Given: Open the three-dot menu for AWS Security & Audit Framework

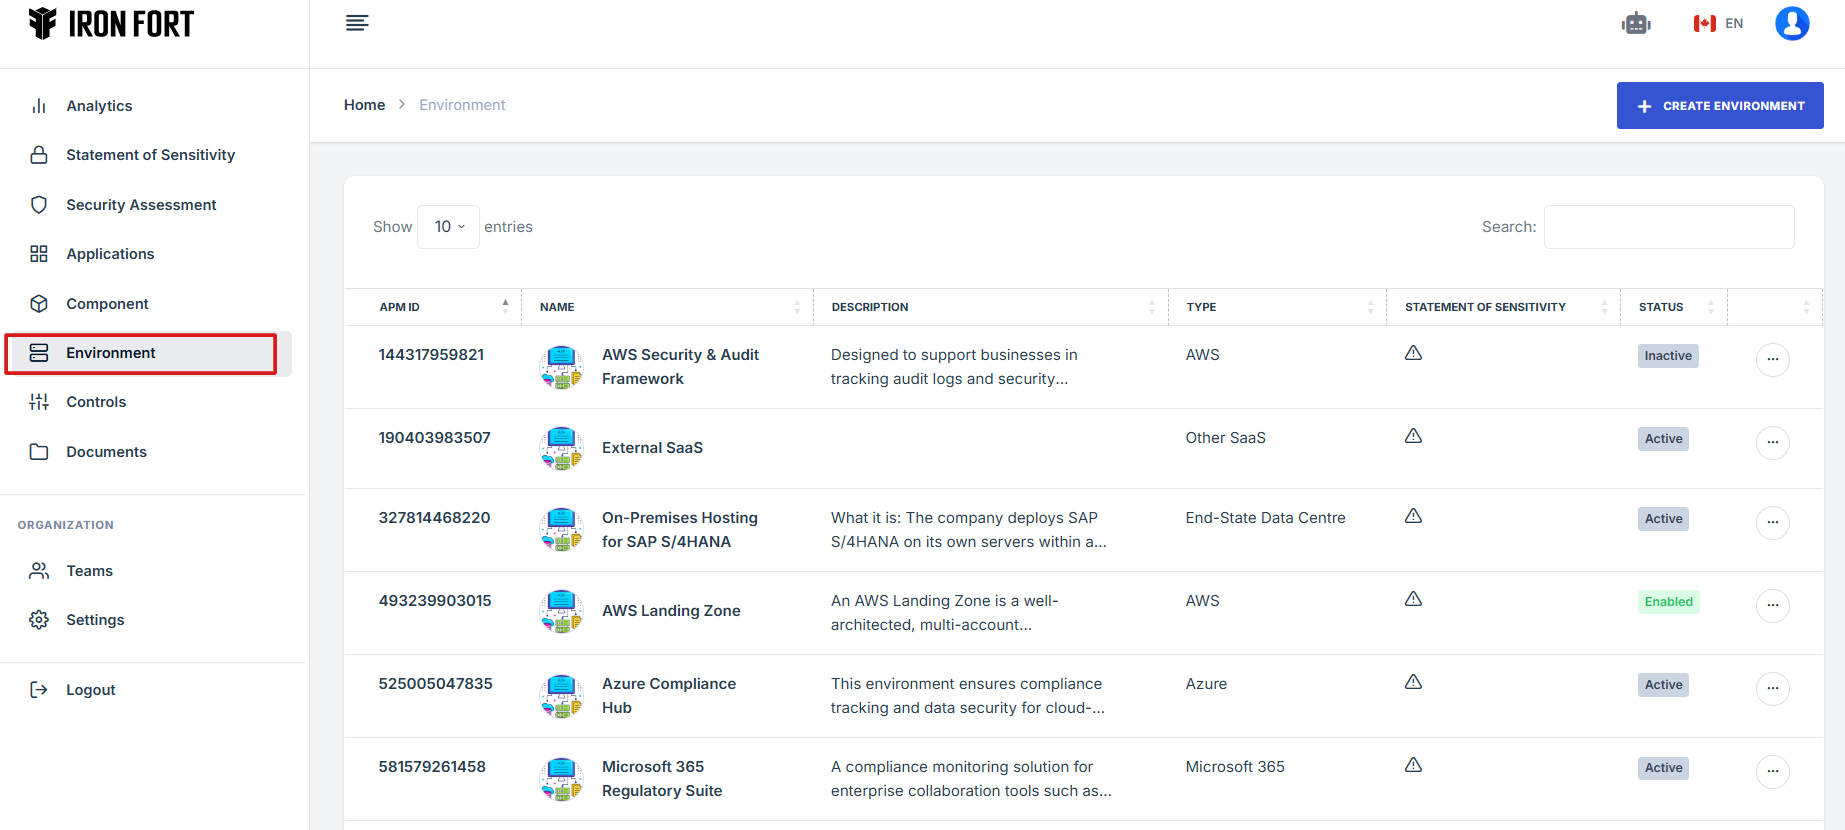Looking at the screenshot, I should 1772,359.
